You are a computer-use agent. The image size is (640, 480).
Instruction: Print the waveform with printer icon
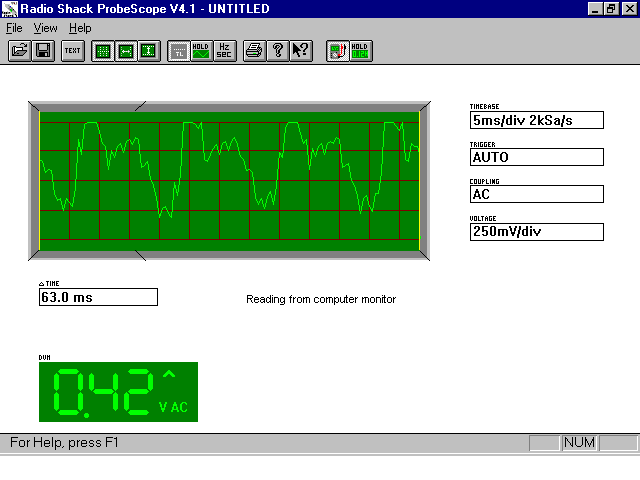click(x=255, y=51)
